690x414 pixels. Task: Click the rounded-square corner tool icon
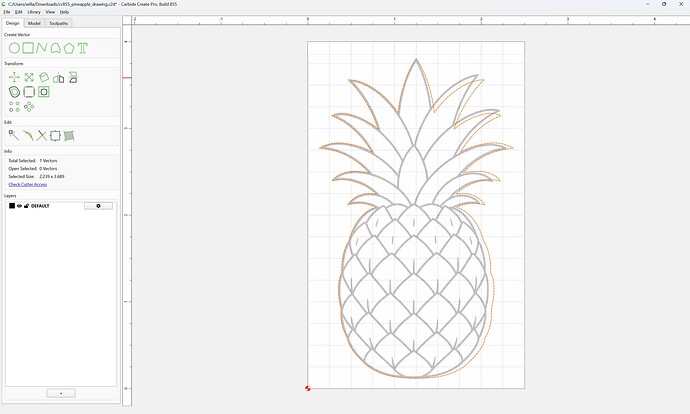29,92
